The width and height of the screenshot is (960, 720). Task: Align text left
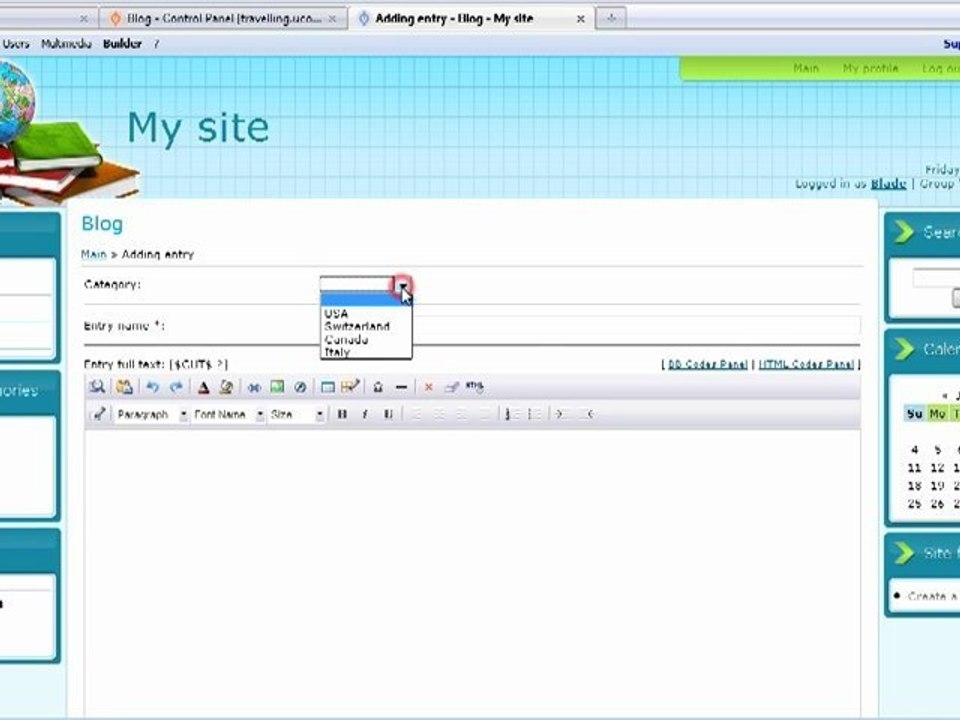pyautogui.click(x=416, y=414)
